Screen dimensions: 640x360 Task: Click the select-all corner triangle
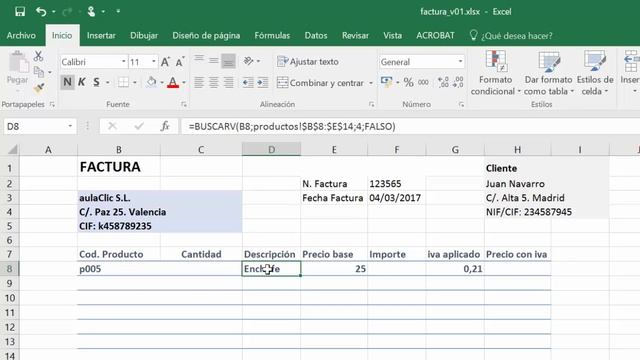tap(13, 150)
